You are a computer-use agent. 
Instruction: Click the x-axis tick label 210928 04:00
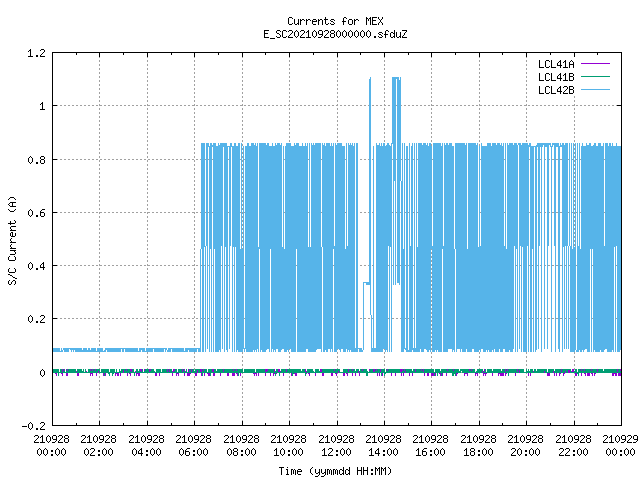point(146,446)
